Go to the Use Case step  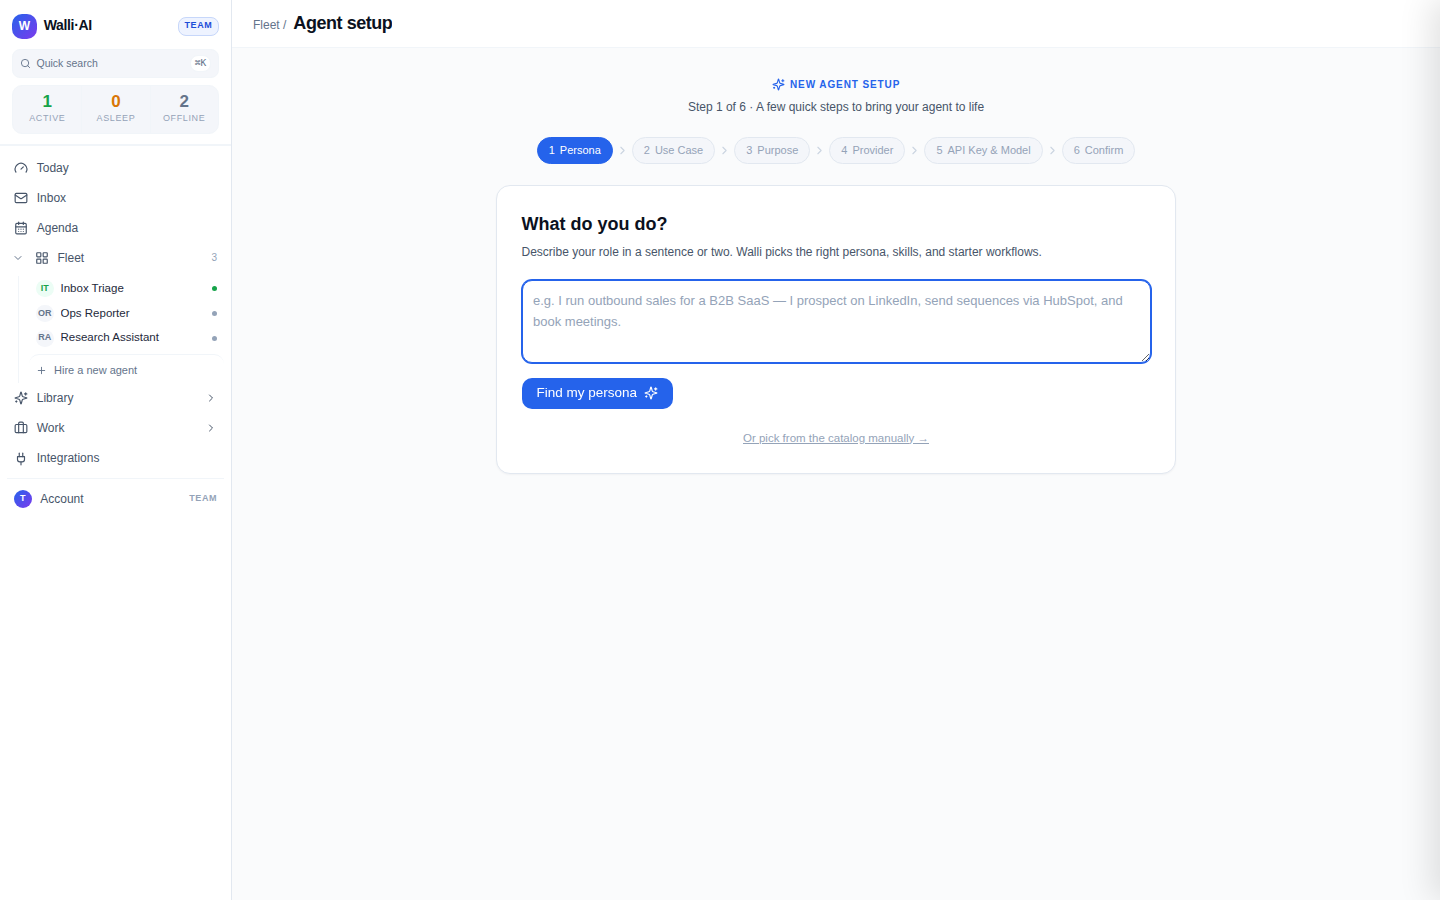tap(673, 150)
